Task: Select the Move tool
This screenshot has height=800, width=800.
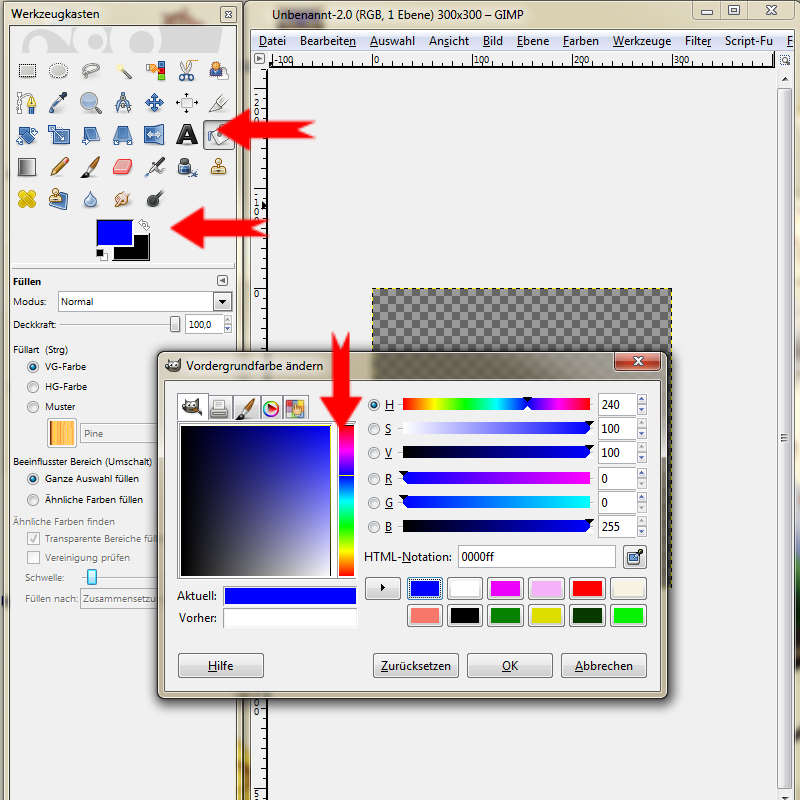Action: [155, 103]
